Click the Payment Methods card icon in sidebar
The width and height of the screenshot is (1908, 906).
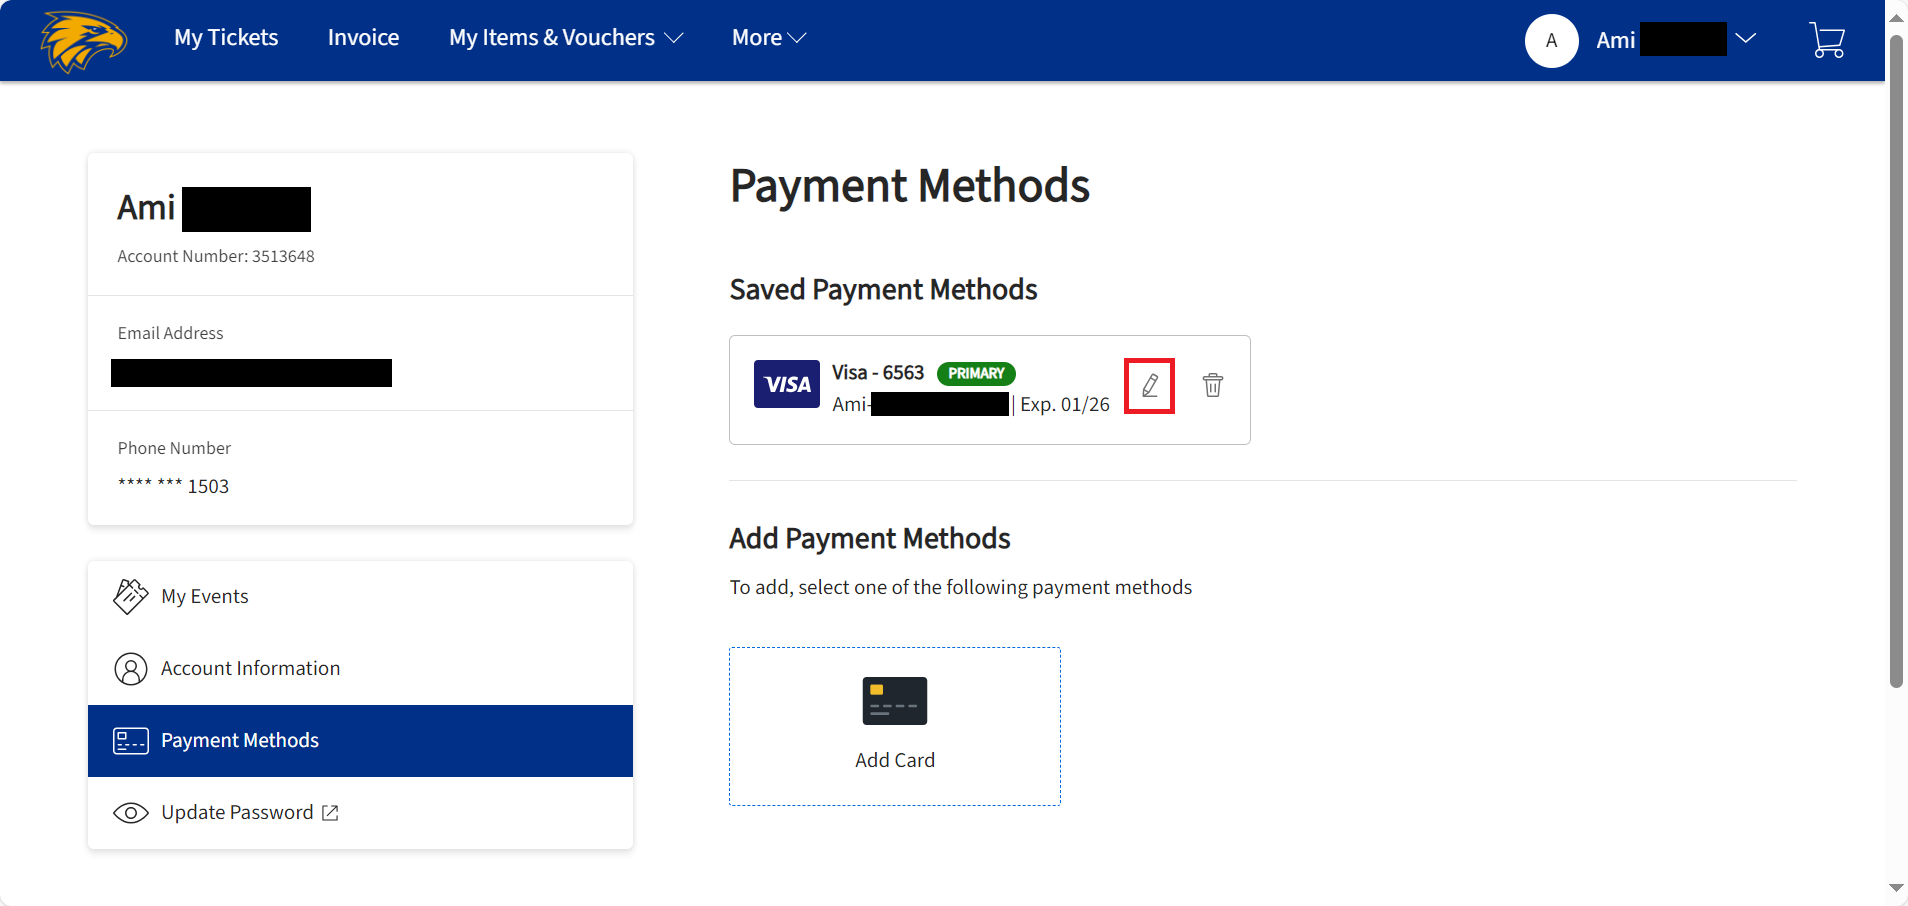[131, 740]
